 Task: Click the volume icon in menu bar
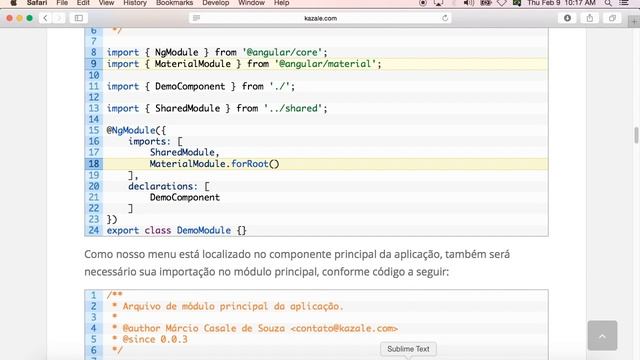click(x=468, y=3)
